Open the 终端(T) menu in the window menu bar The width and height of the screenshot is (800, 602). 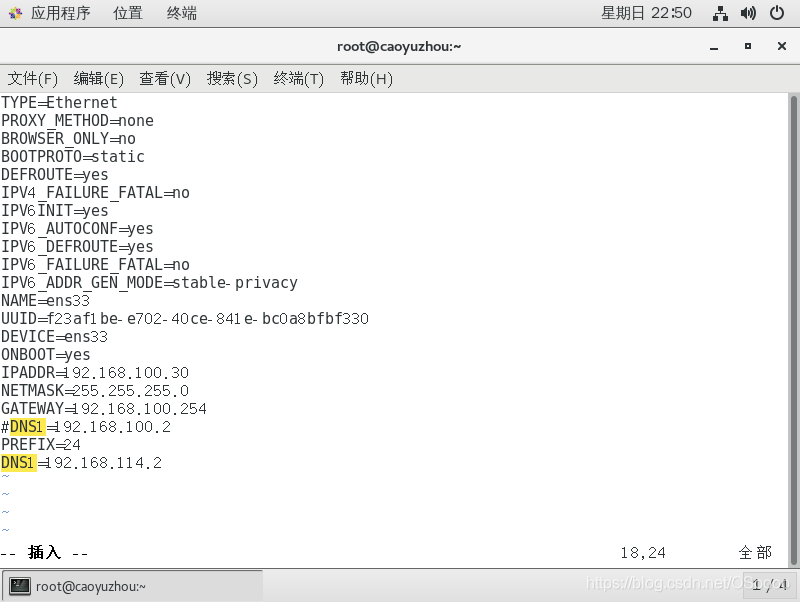pyautogui.click(x=298, y=79)
